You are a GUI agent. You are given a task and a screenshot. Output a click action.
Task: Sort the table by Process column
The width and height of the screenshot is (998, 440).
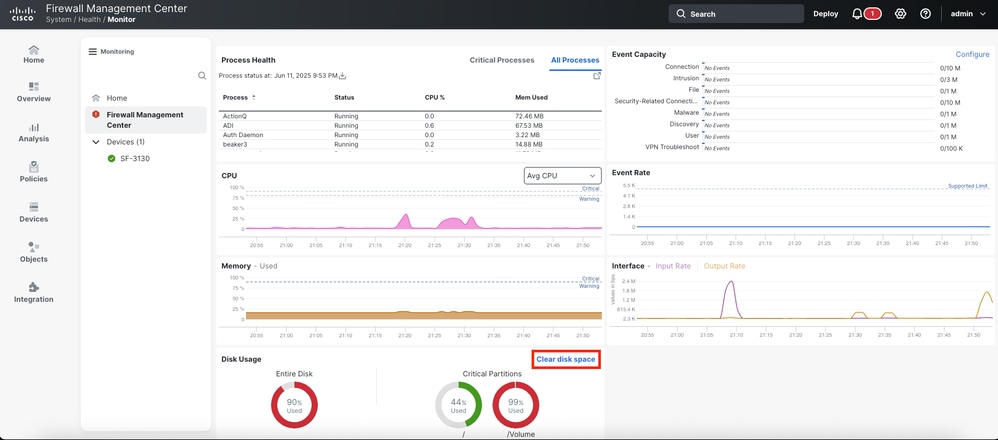click(x=239, y=97)
